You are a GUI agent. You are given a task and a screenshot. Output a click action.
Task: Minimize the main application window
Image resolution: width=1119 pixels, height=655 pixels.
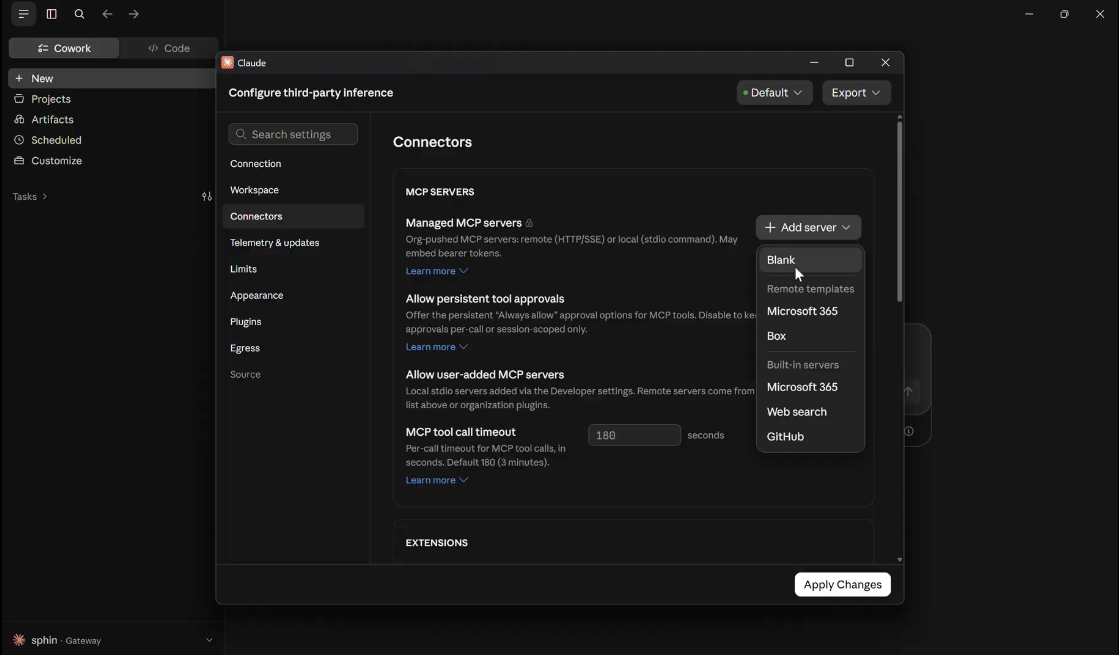[x=1029, y=14]
